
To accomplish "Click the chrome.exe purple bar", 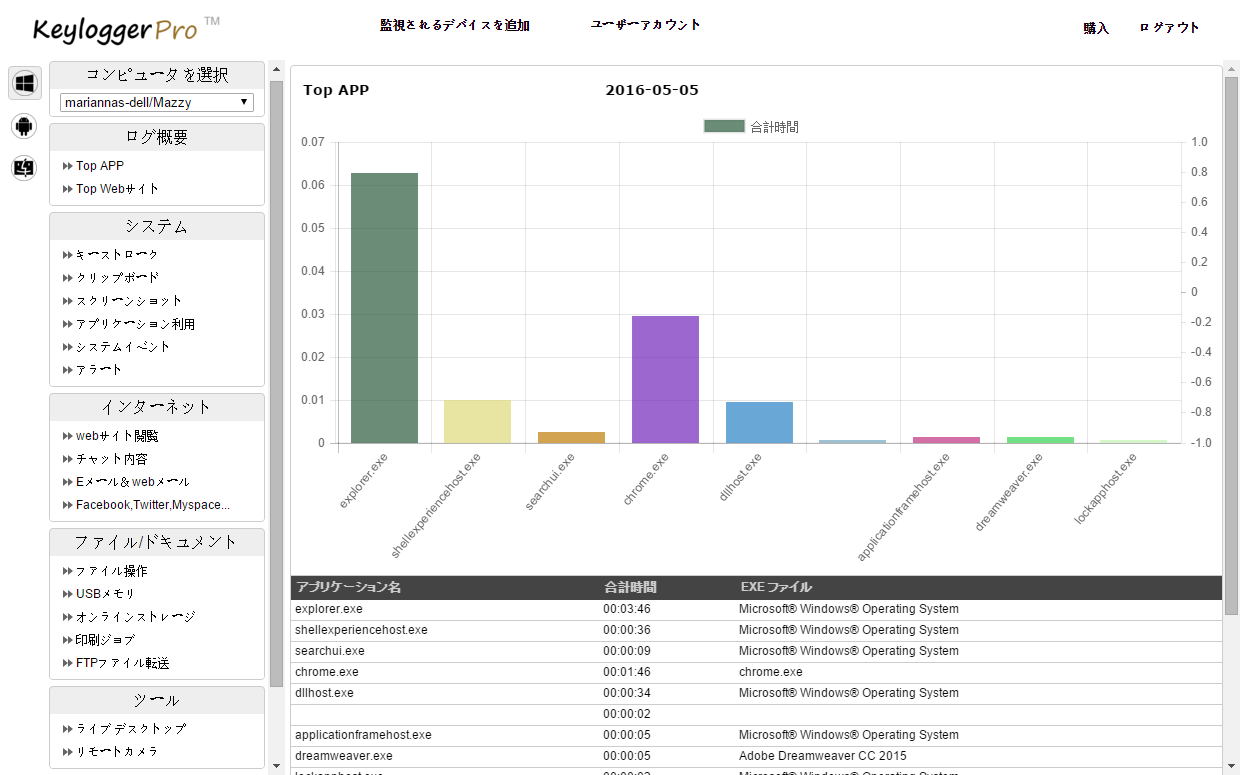I will 666,380.
